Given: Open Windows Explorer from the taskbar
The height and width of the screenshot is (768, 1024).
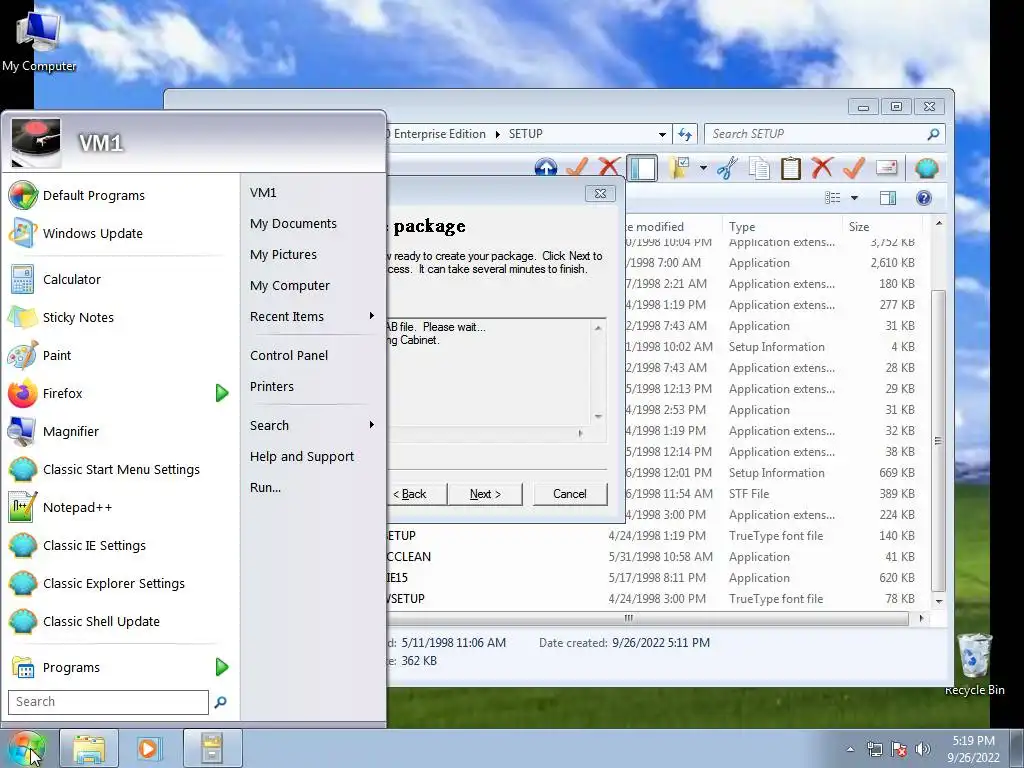Looking at the screenshot, I should coord(89,748).
